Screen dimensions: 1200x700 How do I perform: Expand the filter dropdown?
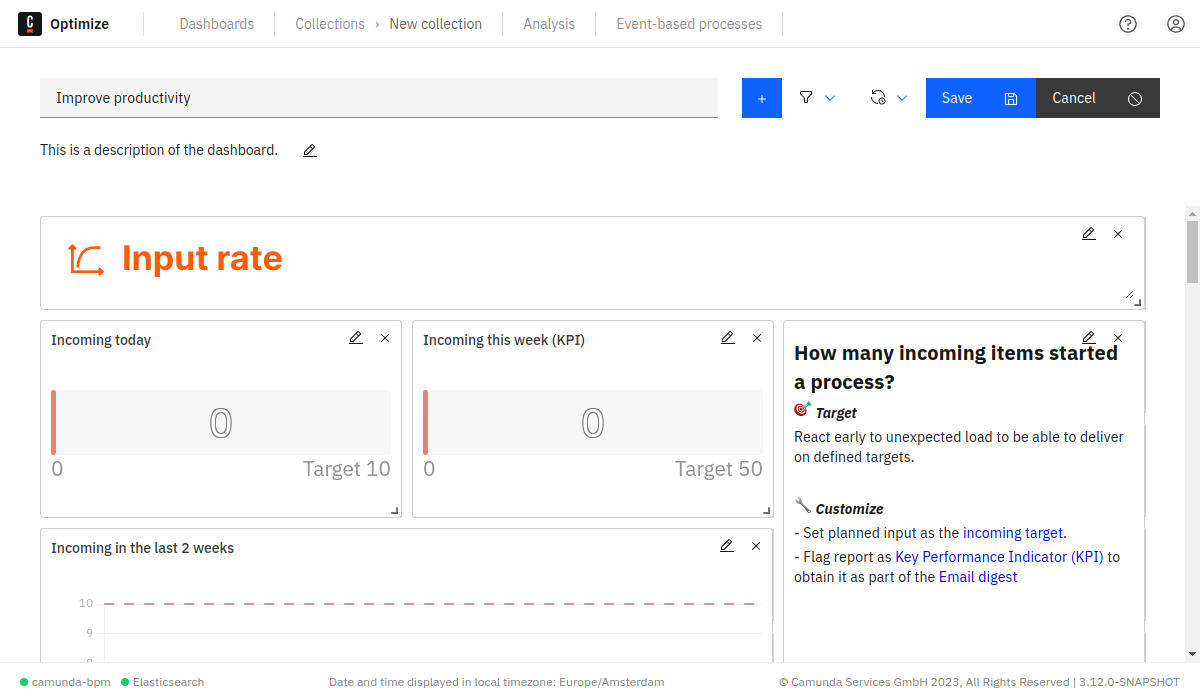click(x=817, y=98)
